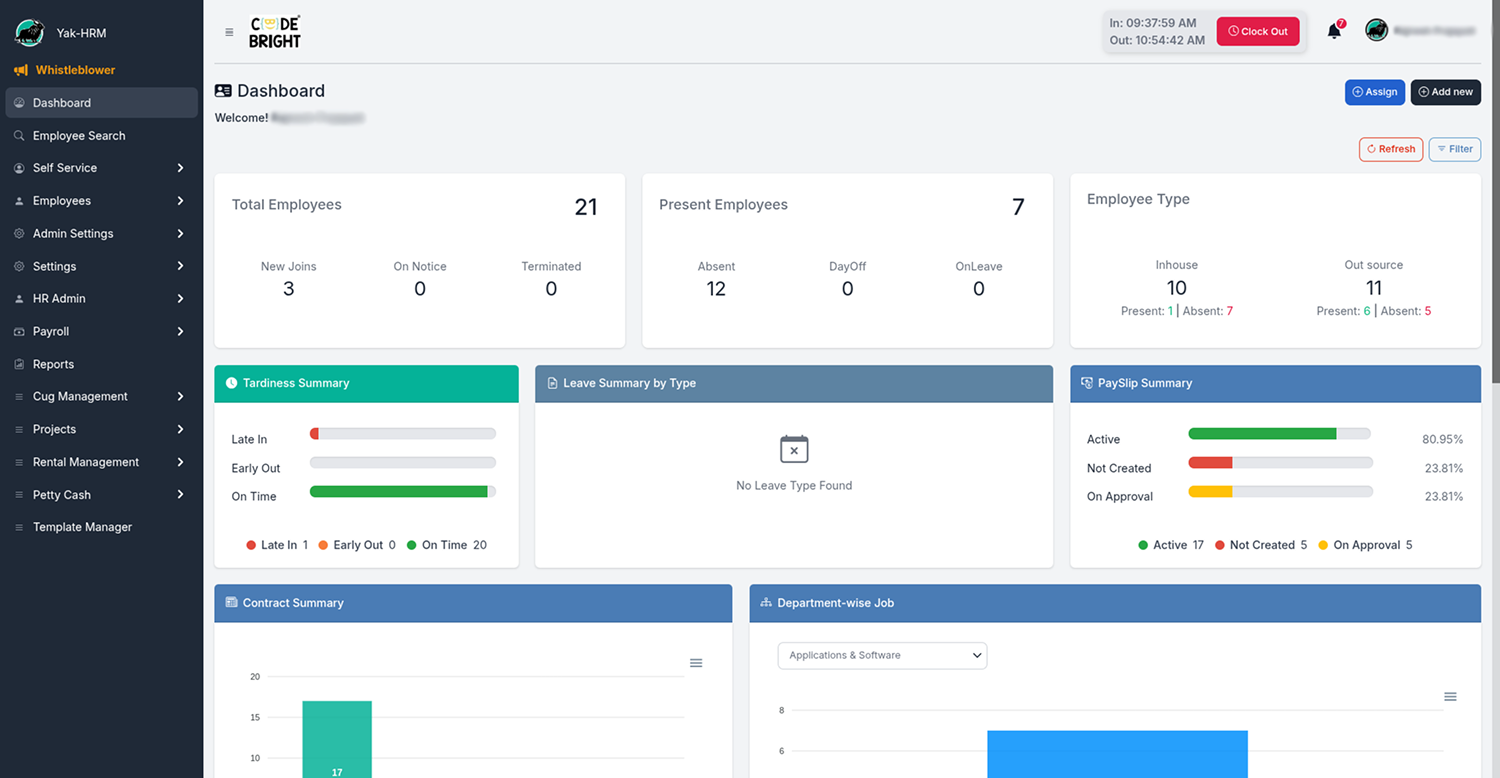Click the Active payslip progress bar
This screenshot has width=1500, height=778.
click(x=1278, y=434)
